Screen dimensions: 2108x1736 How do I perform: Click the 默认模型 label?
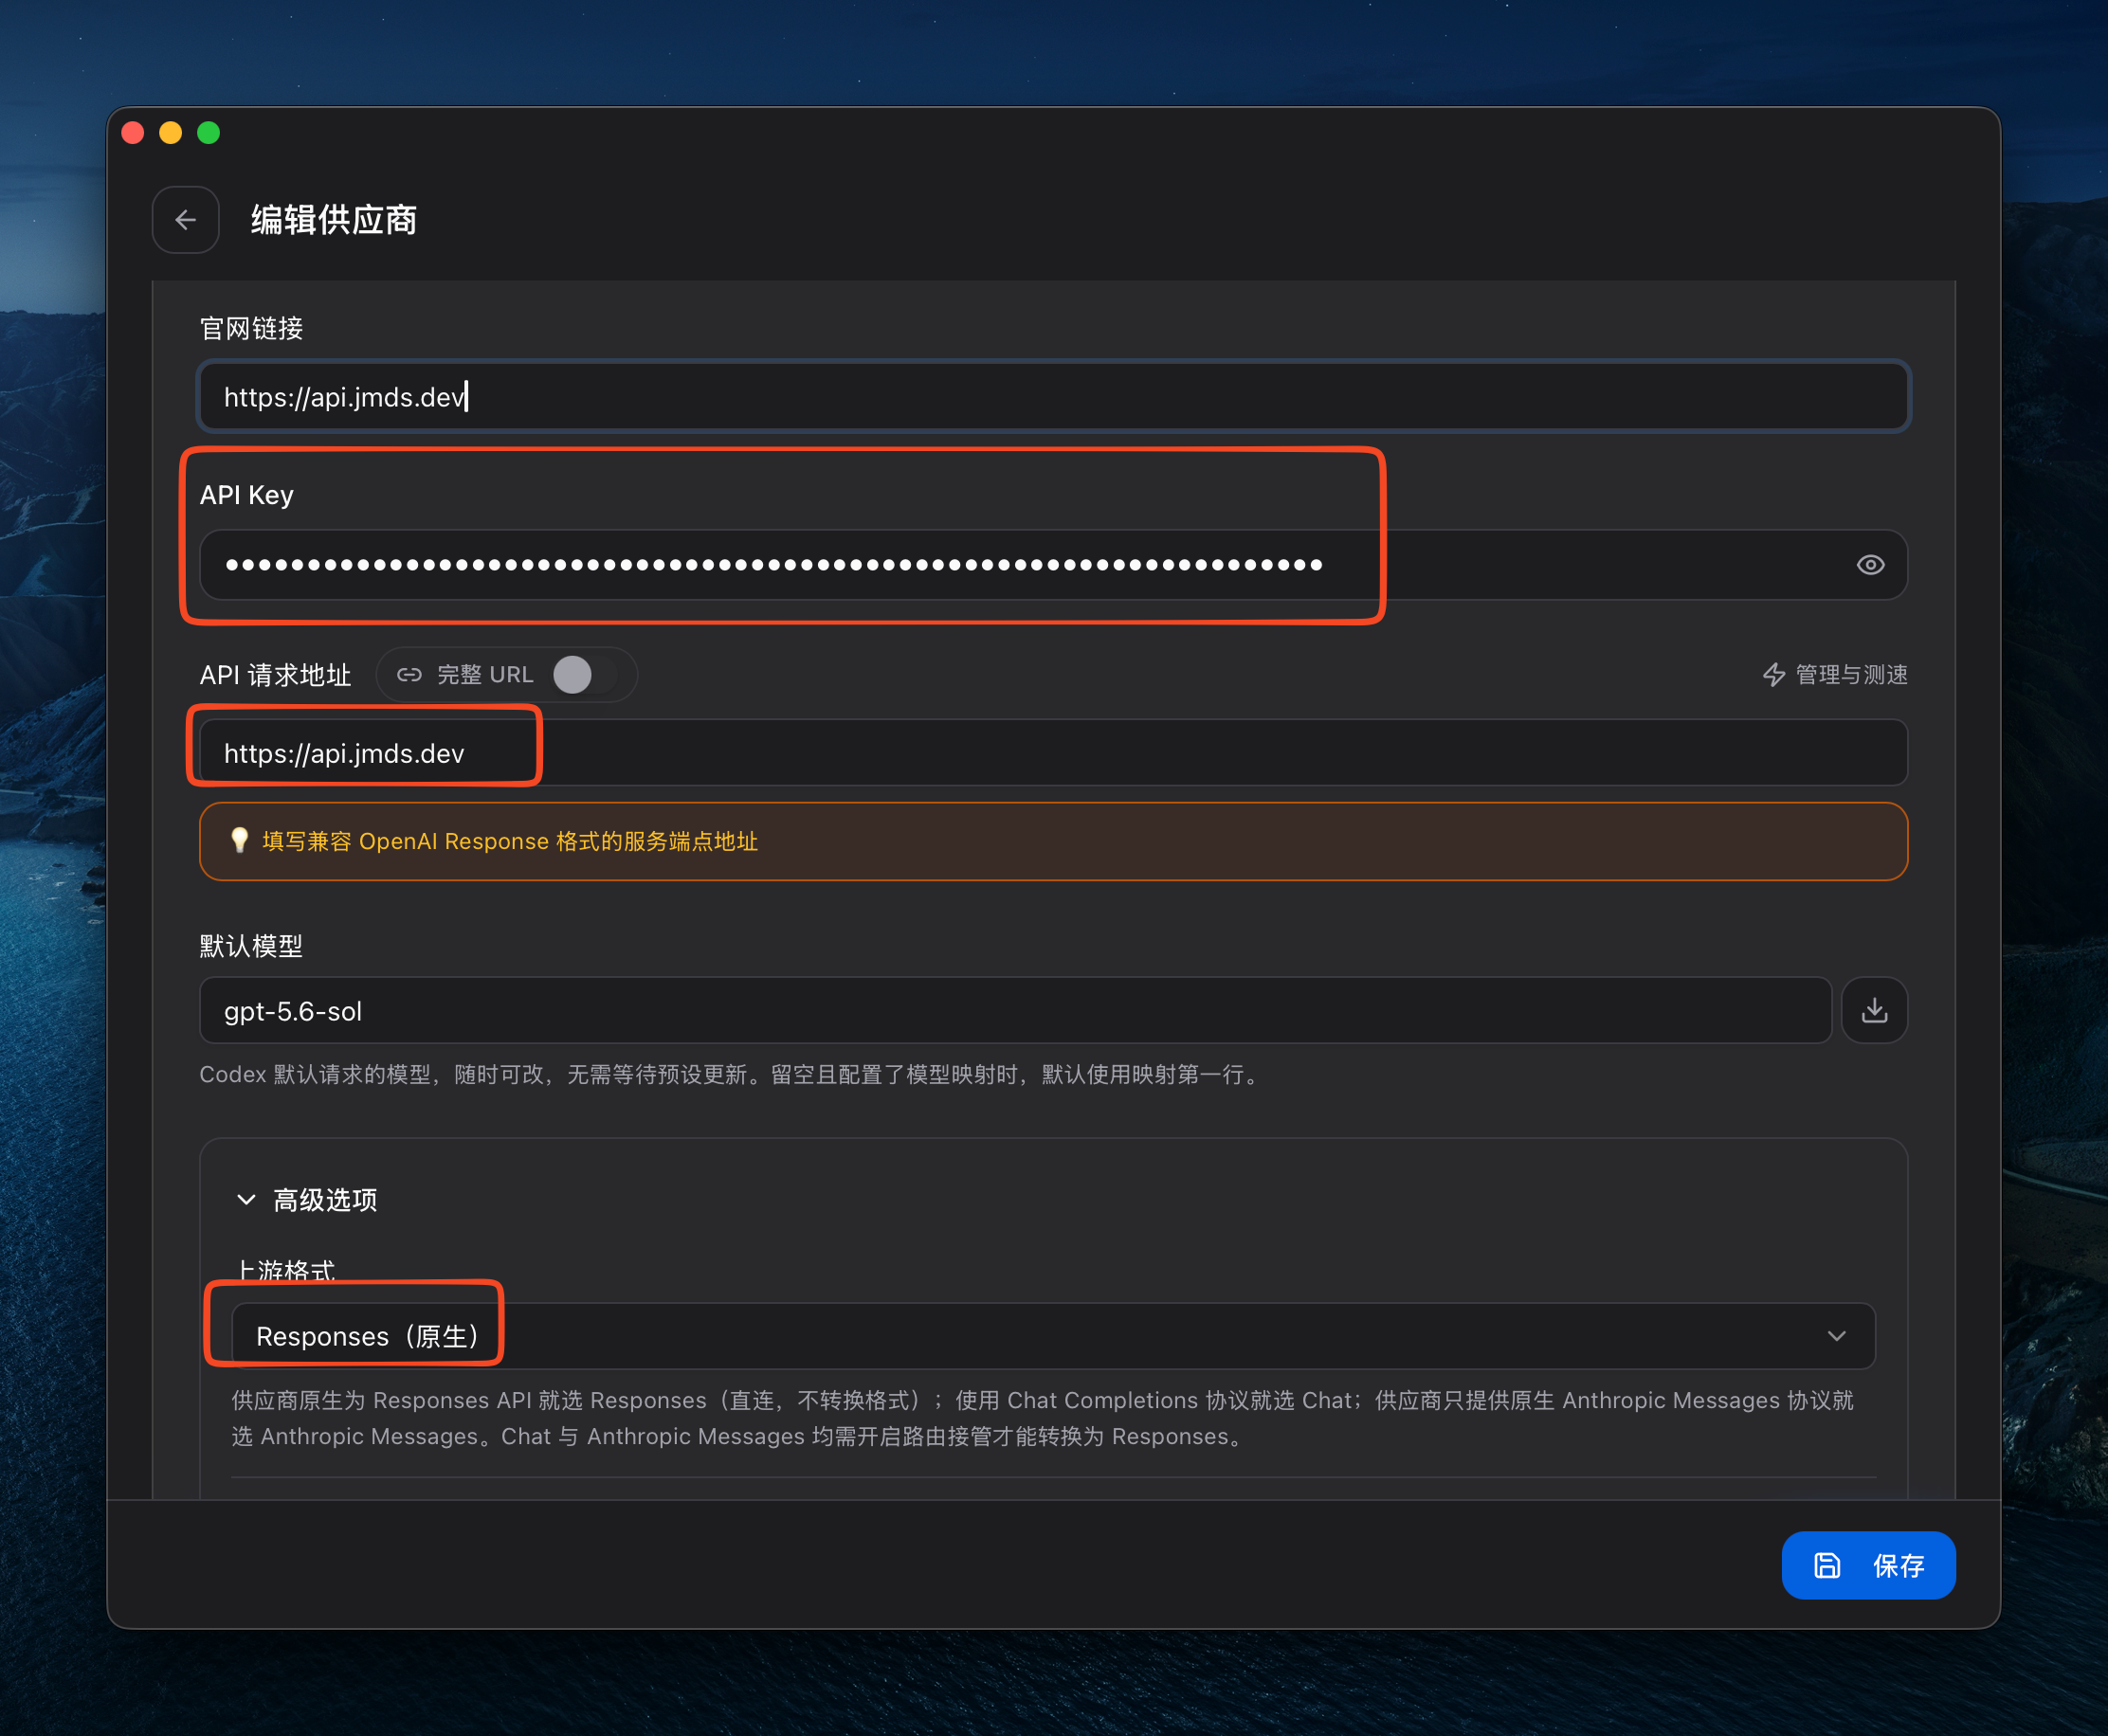coord(251,946)
